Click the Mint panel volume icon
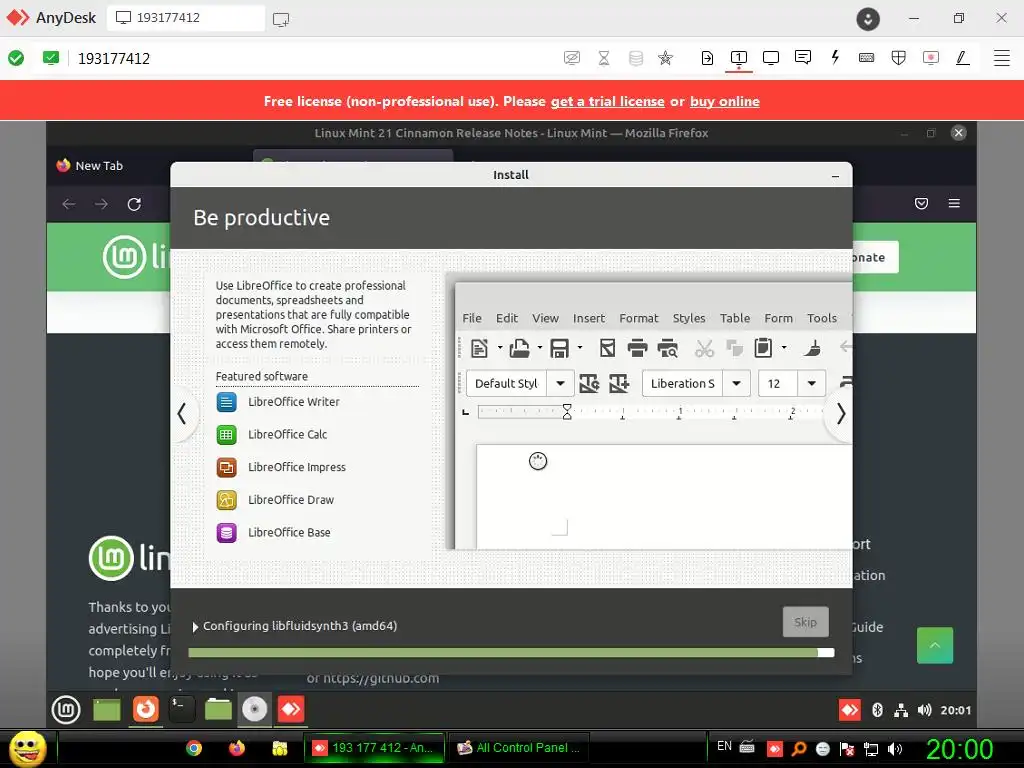Screen dimensions: 1024x768 point(924,710)
